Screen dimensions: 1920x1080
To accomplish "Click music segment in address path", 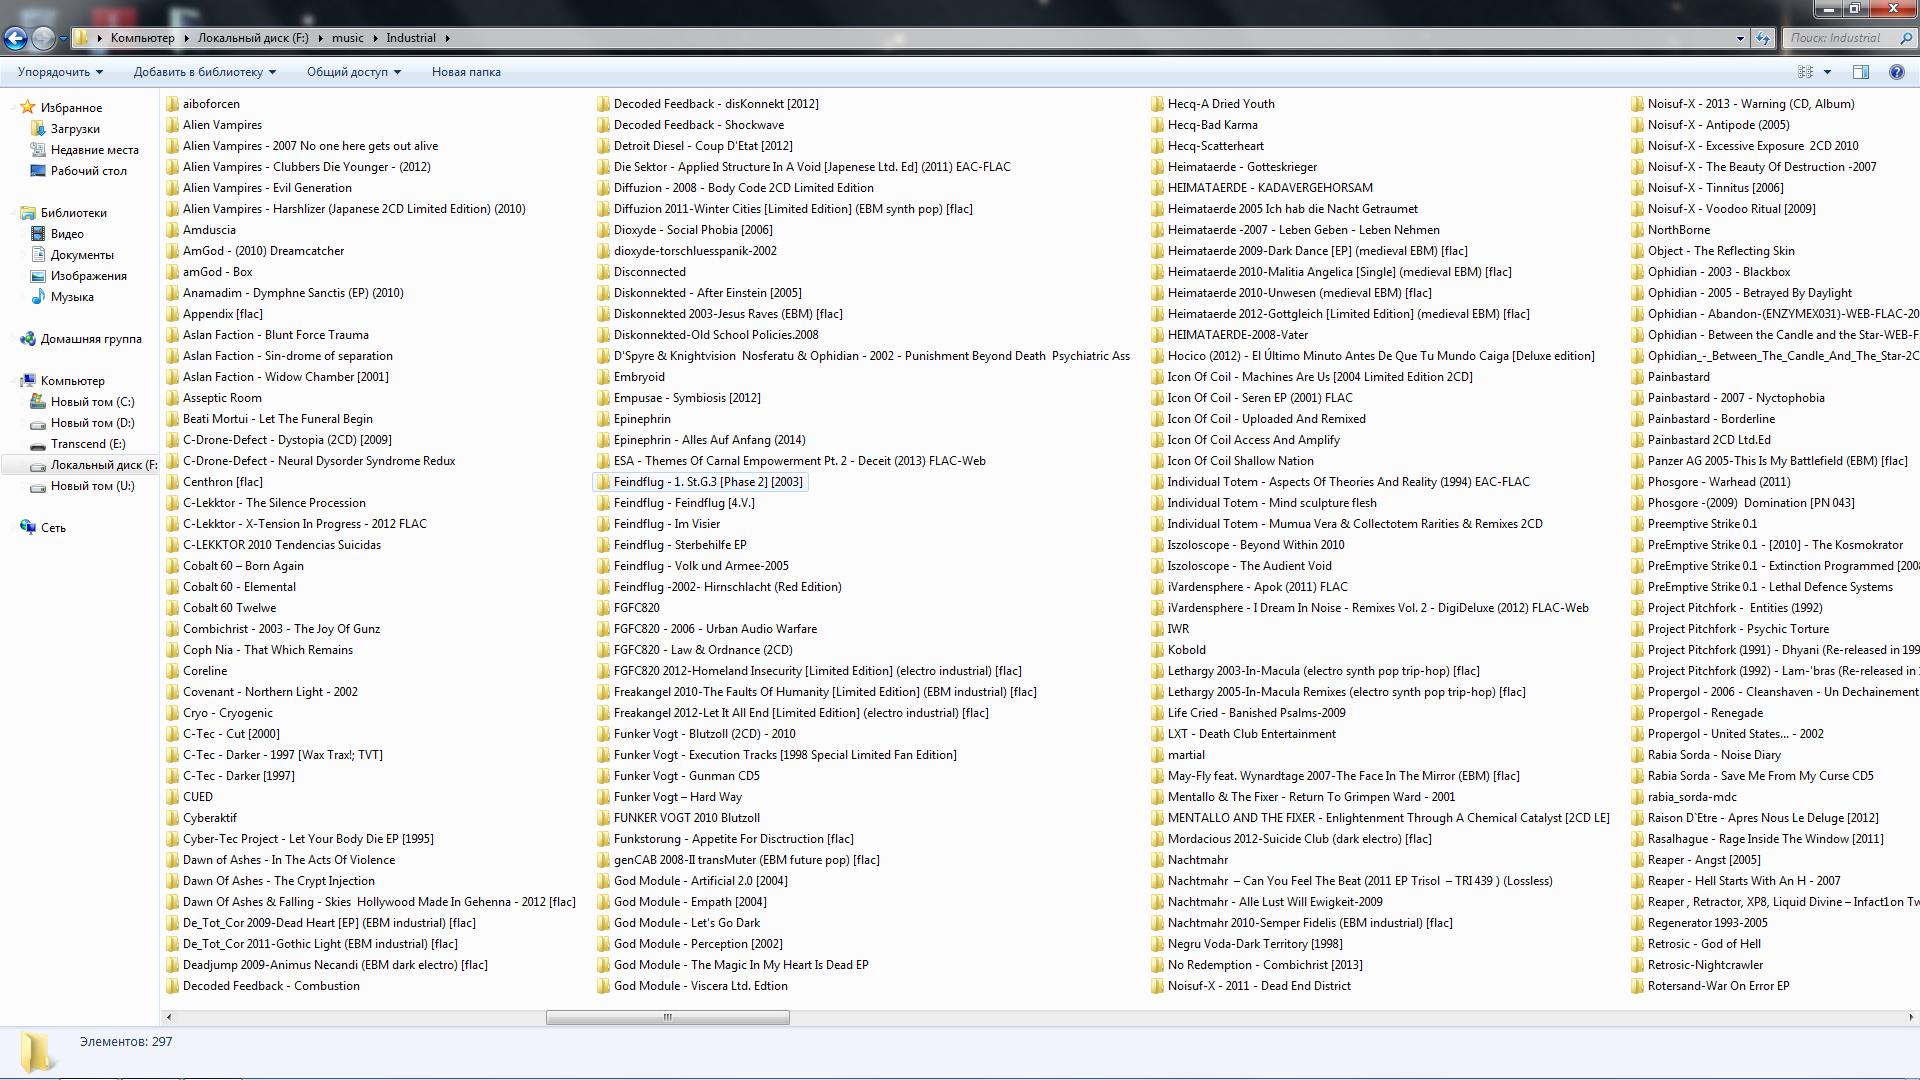I will [347, 38].
